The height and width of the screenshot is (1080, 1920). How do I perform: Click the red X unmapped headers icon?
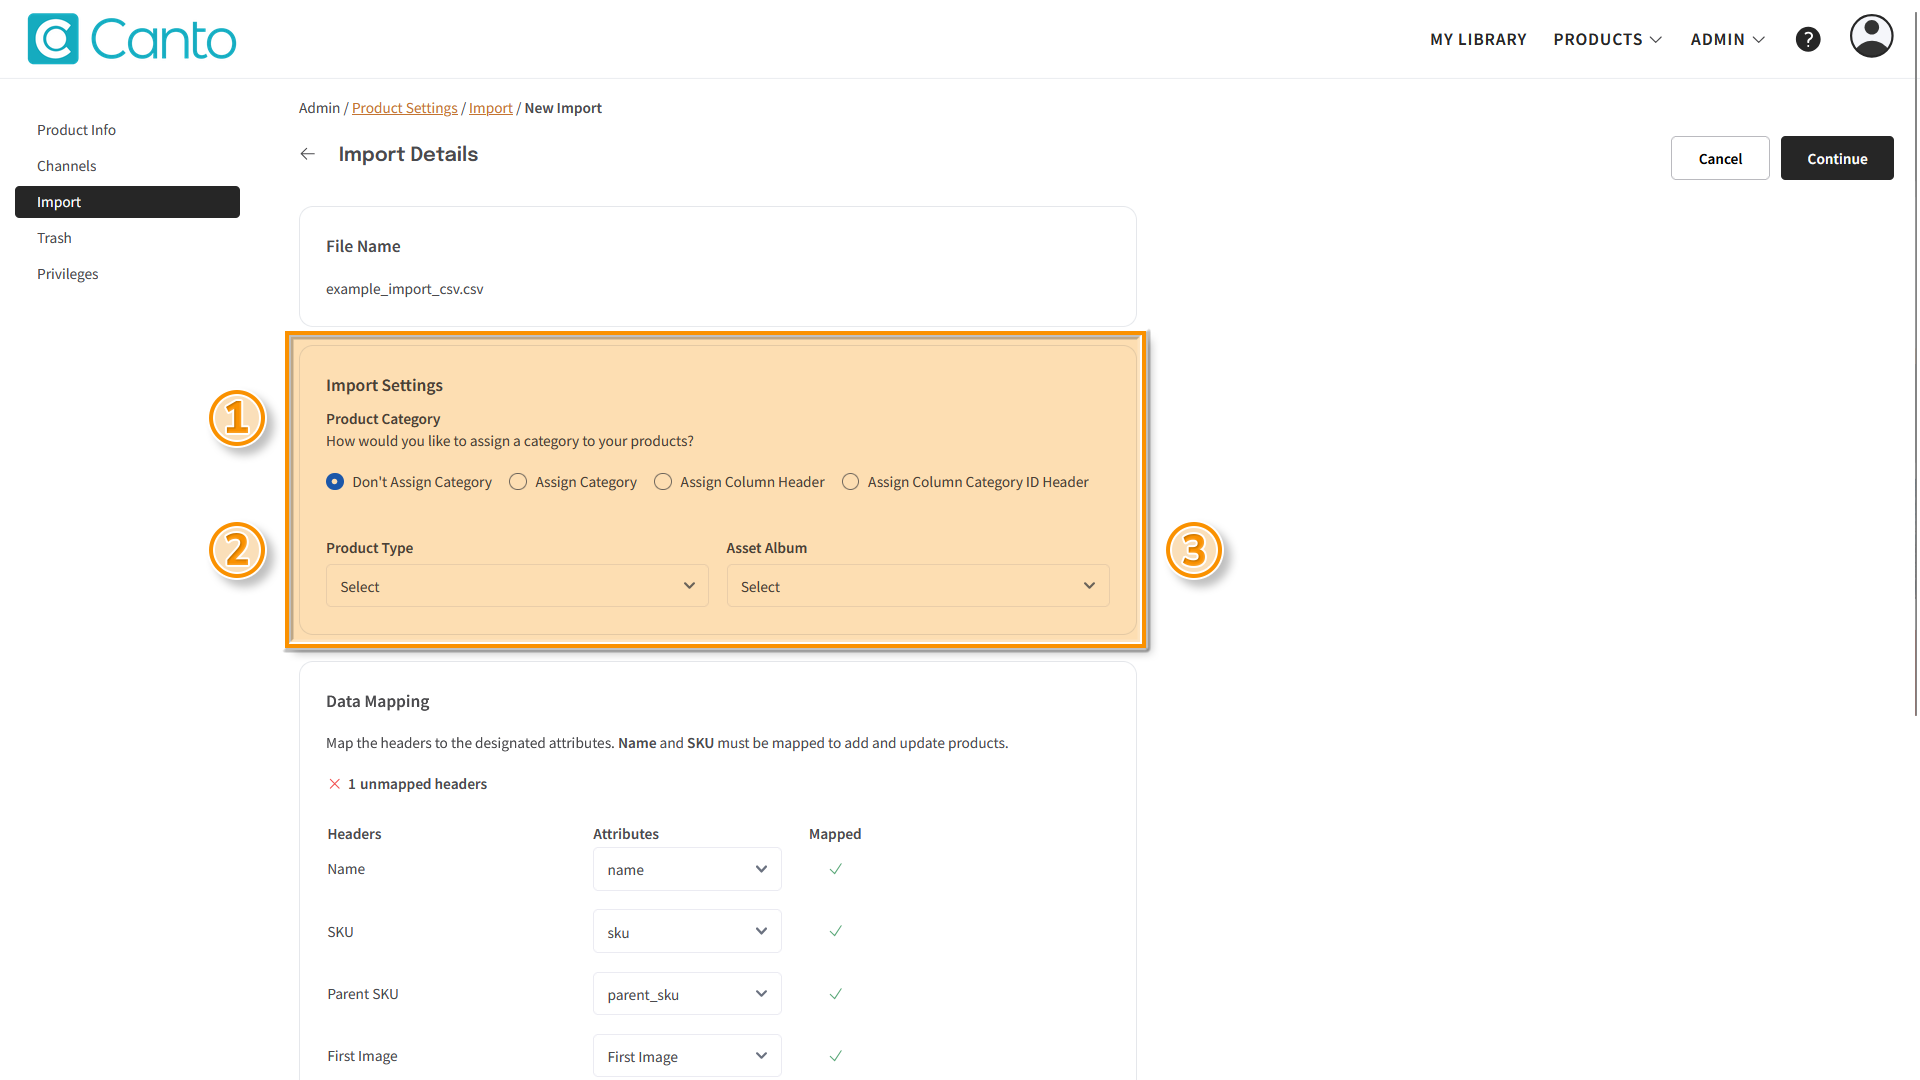click(335, 784)
